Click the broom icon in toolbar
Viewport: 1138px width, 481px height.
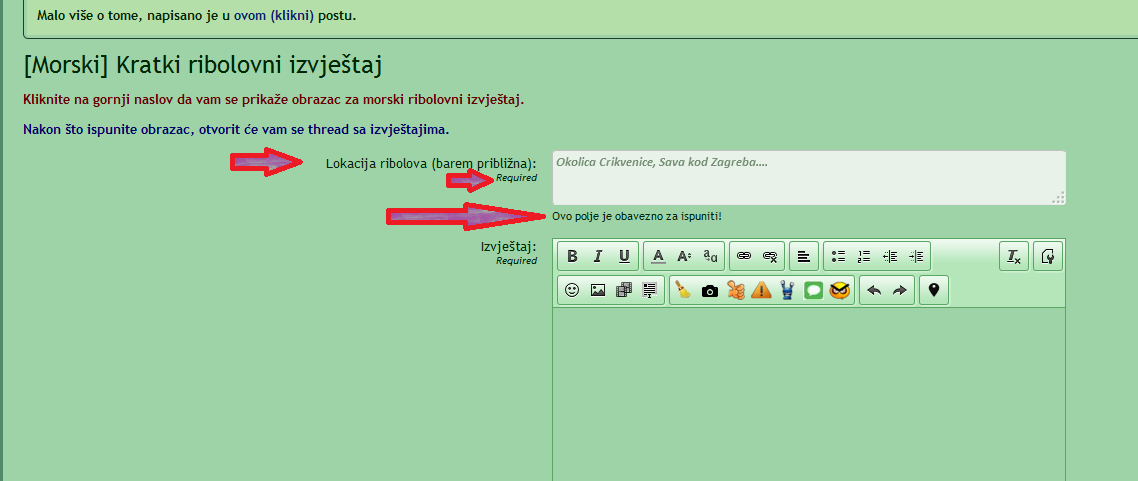[683, 290]
